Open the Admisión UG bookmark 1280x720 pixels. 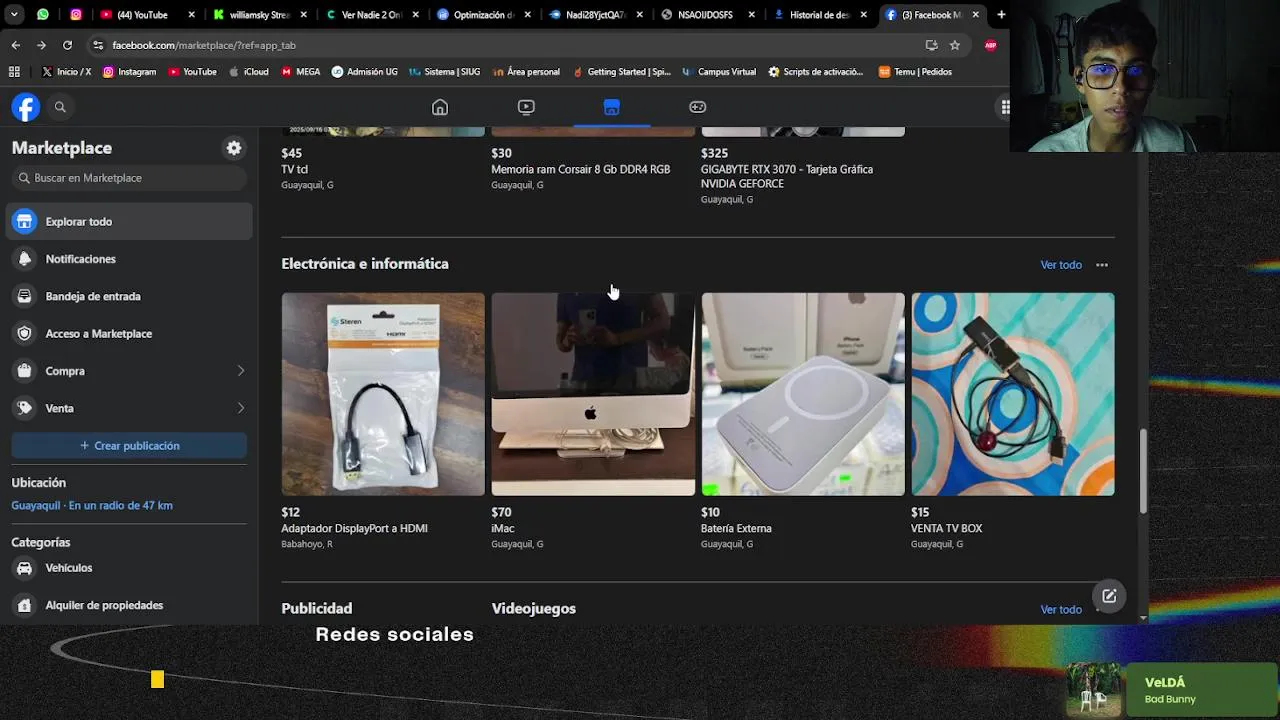365,72
